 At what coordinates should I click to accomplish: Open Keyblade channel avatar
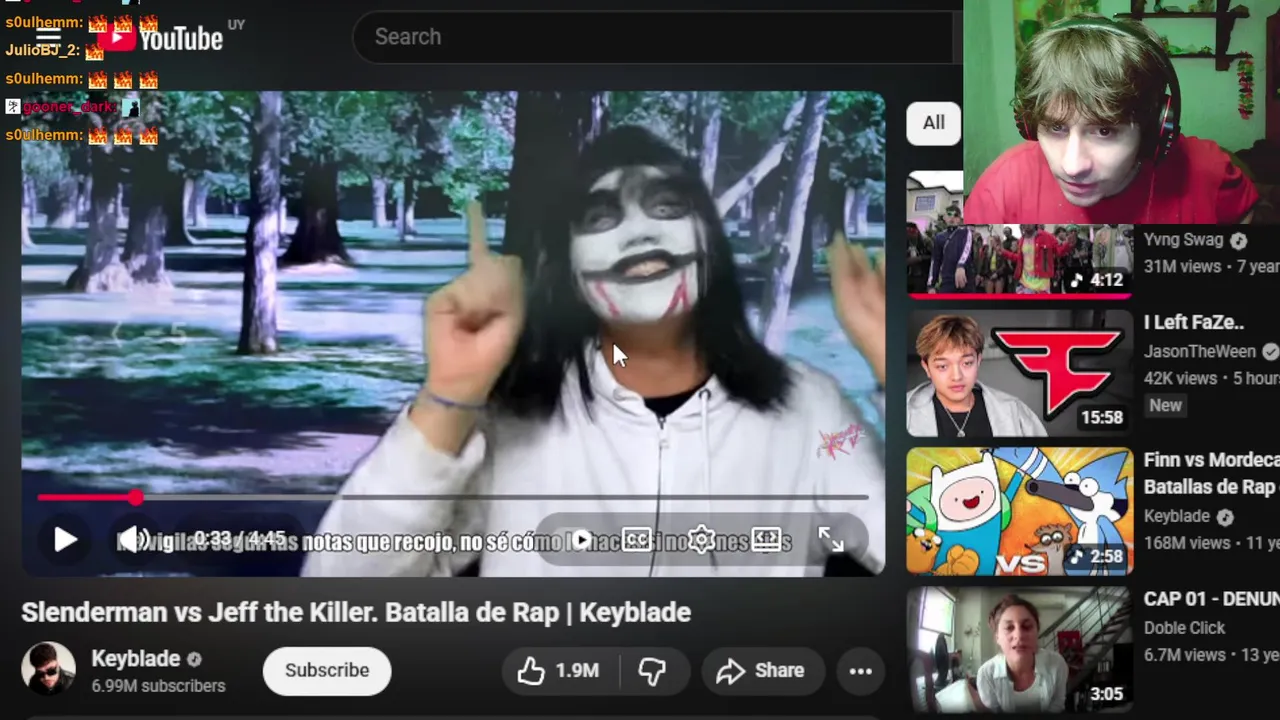48,669
